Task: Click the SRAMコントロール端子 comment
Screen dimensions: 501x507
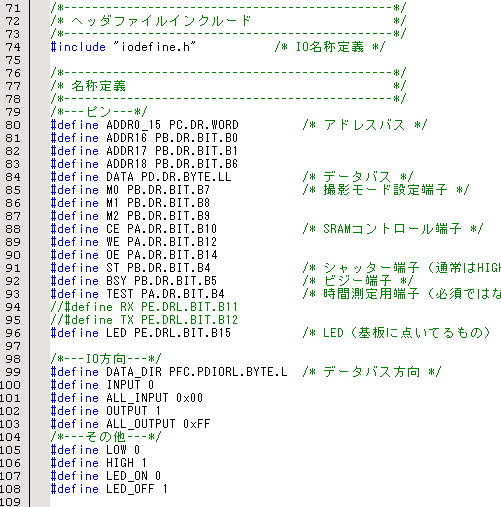Action: tap(392, 229)
